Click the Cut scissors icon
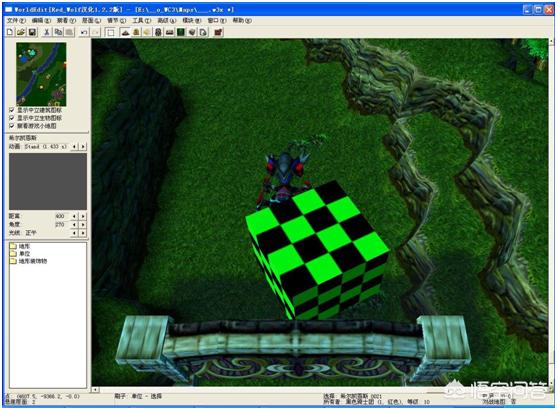 [x=47, y=32]
